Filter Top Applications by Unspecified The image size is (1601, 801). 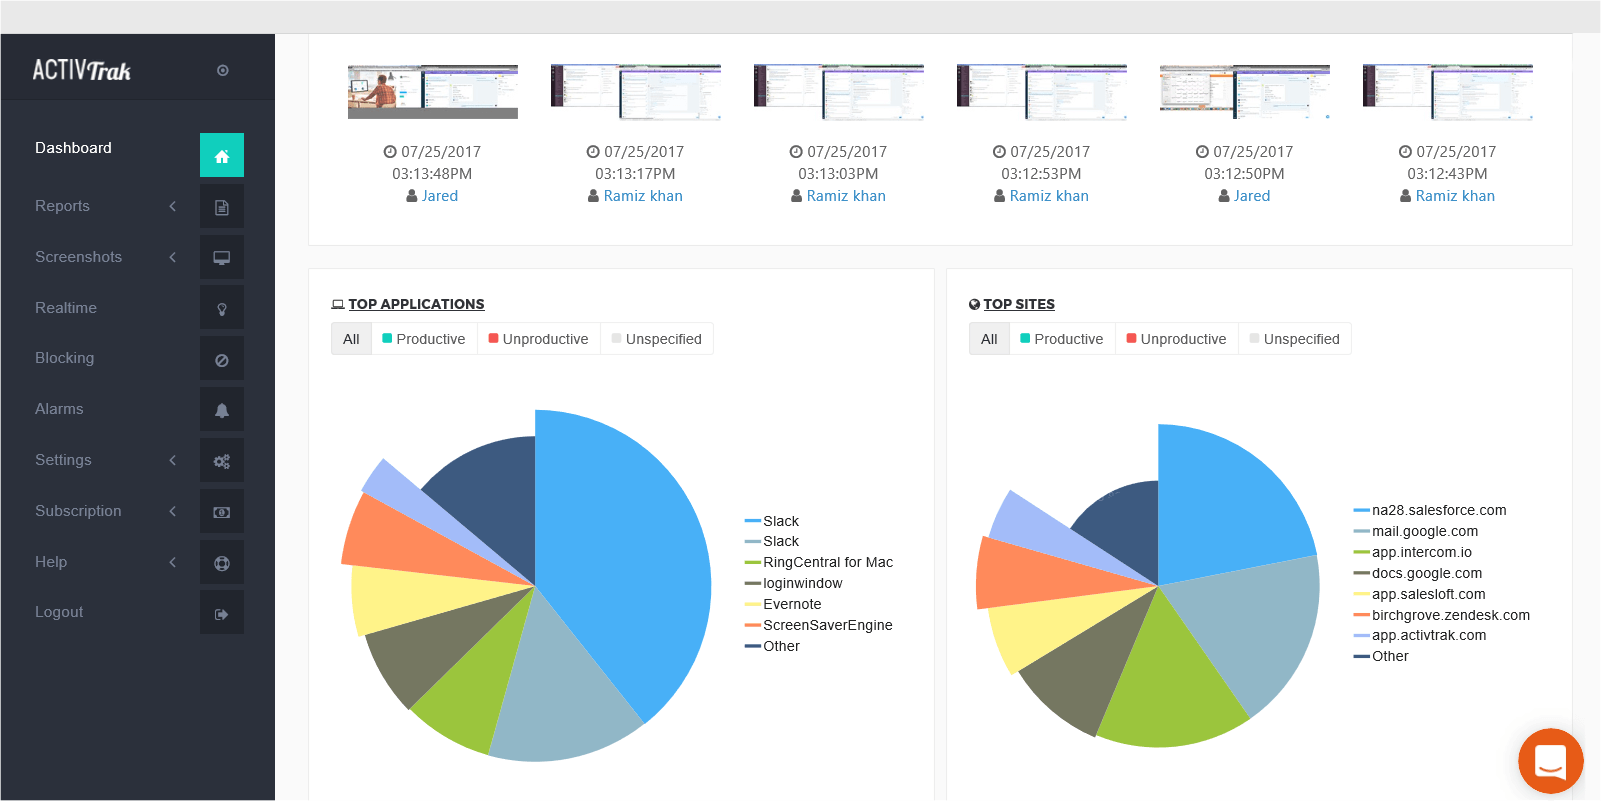[656, 339]
